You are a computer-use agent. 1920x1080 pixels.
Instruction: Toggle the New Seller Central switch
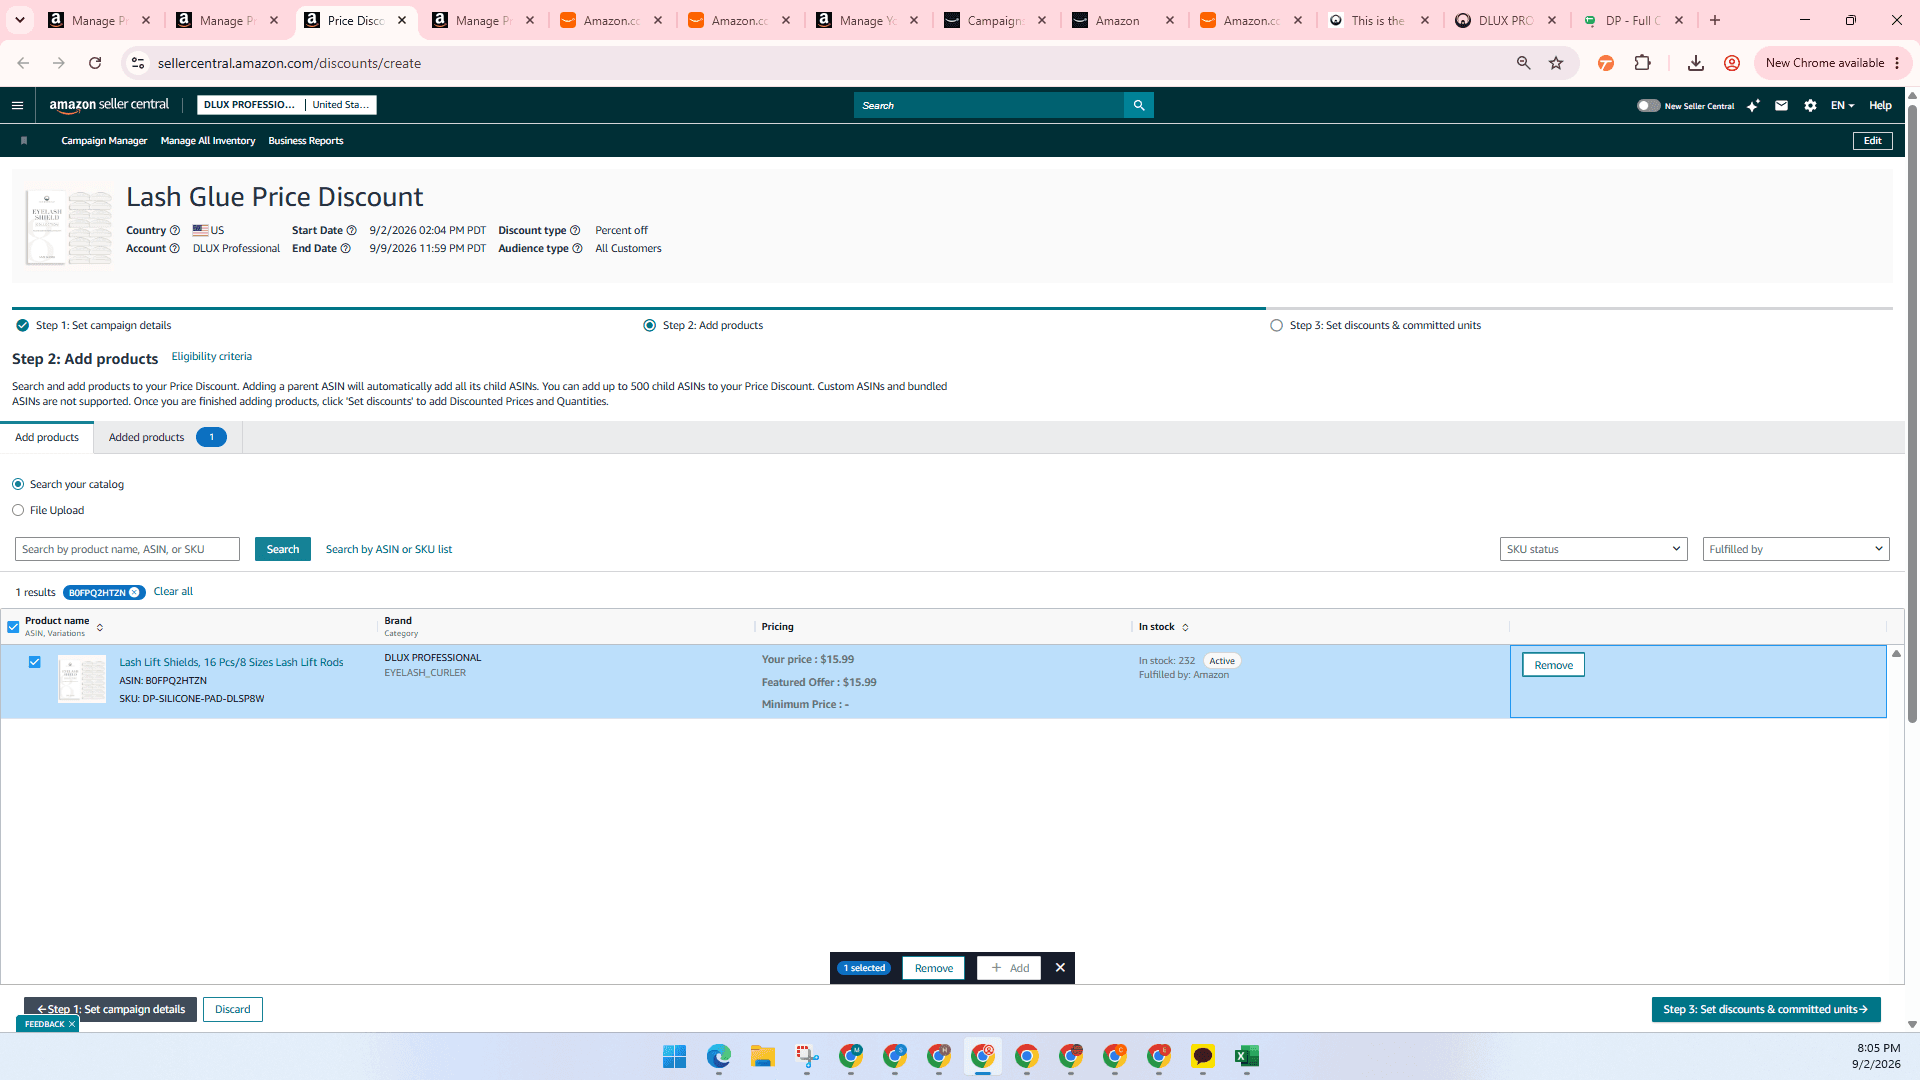(x=1648, y=105)
